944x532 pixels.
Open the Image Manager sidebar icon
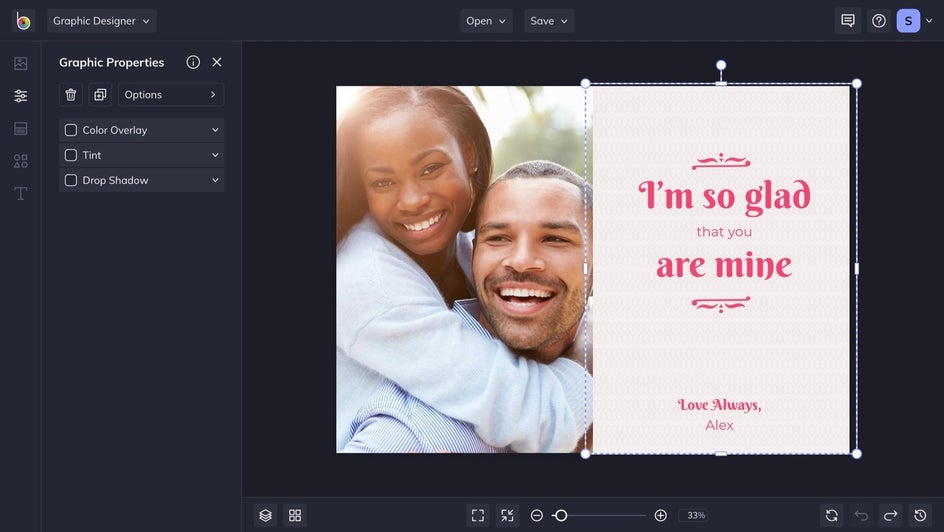pos(20,64)
